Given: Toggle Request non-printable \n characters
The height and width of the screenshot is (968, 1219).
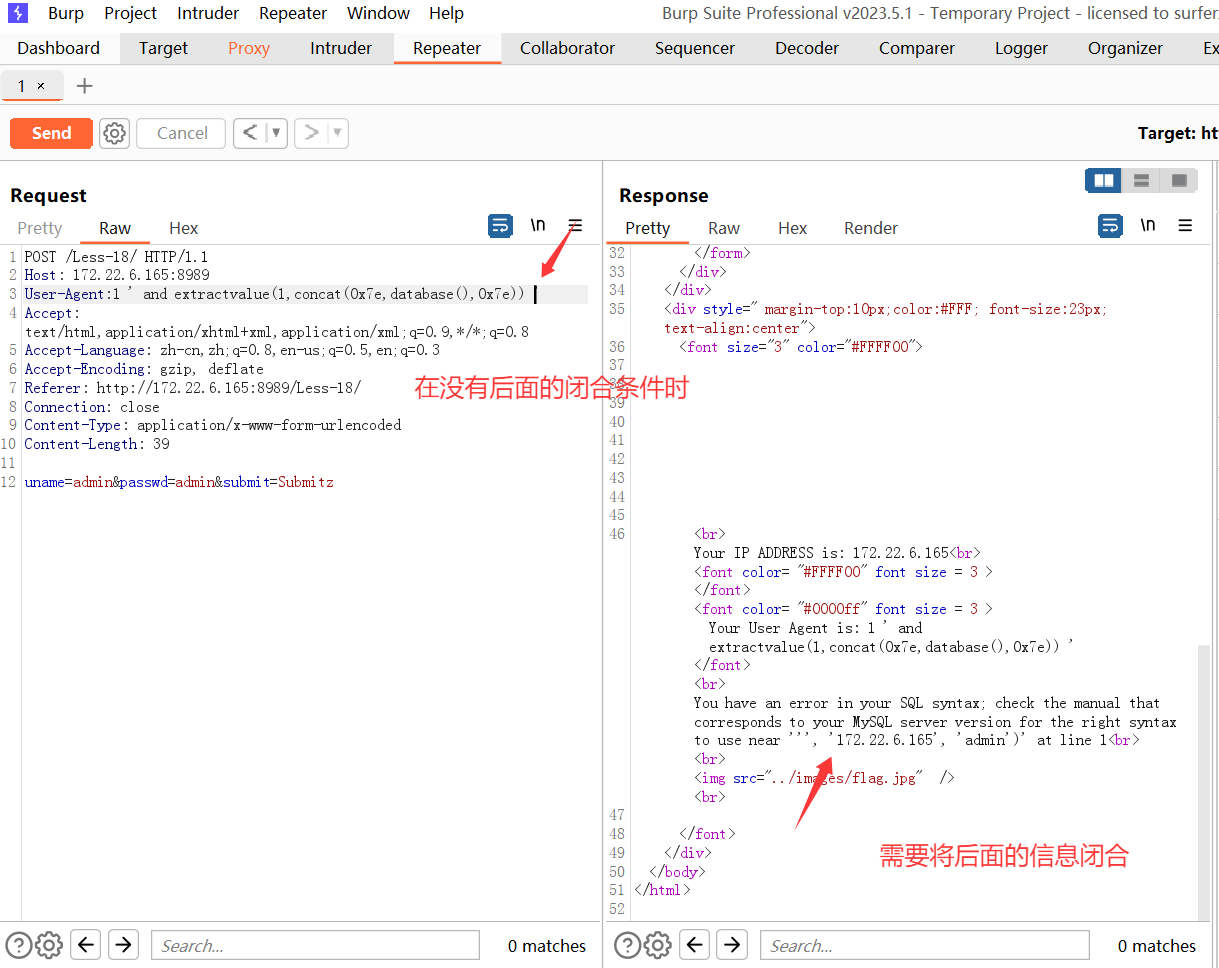Looking at the screenshot, I should tap(538, 226).
